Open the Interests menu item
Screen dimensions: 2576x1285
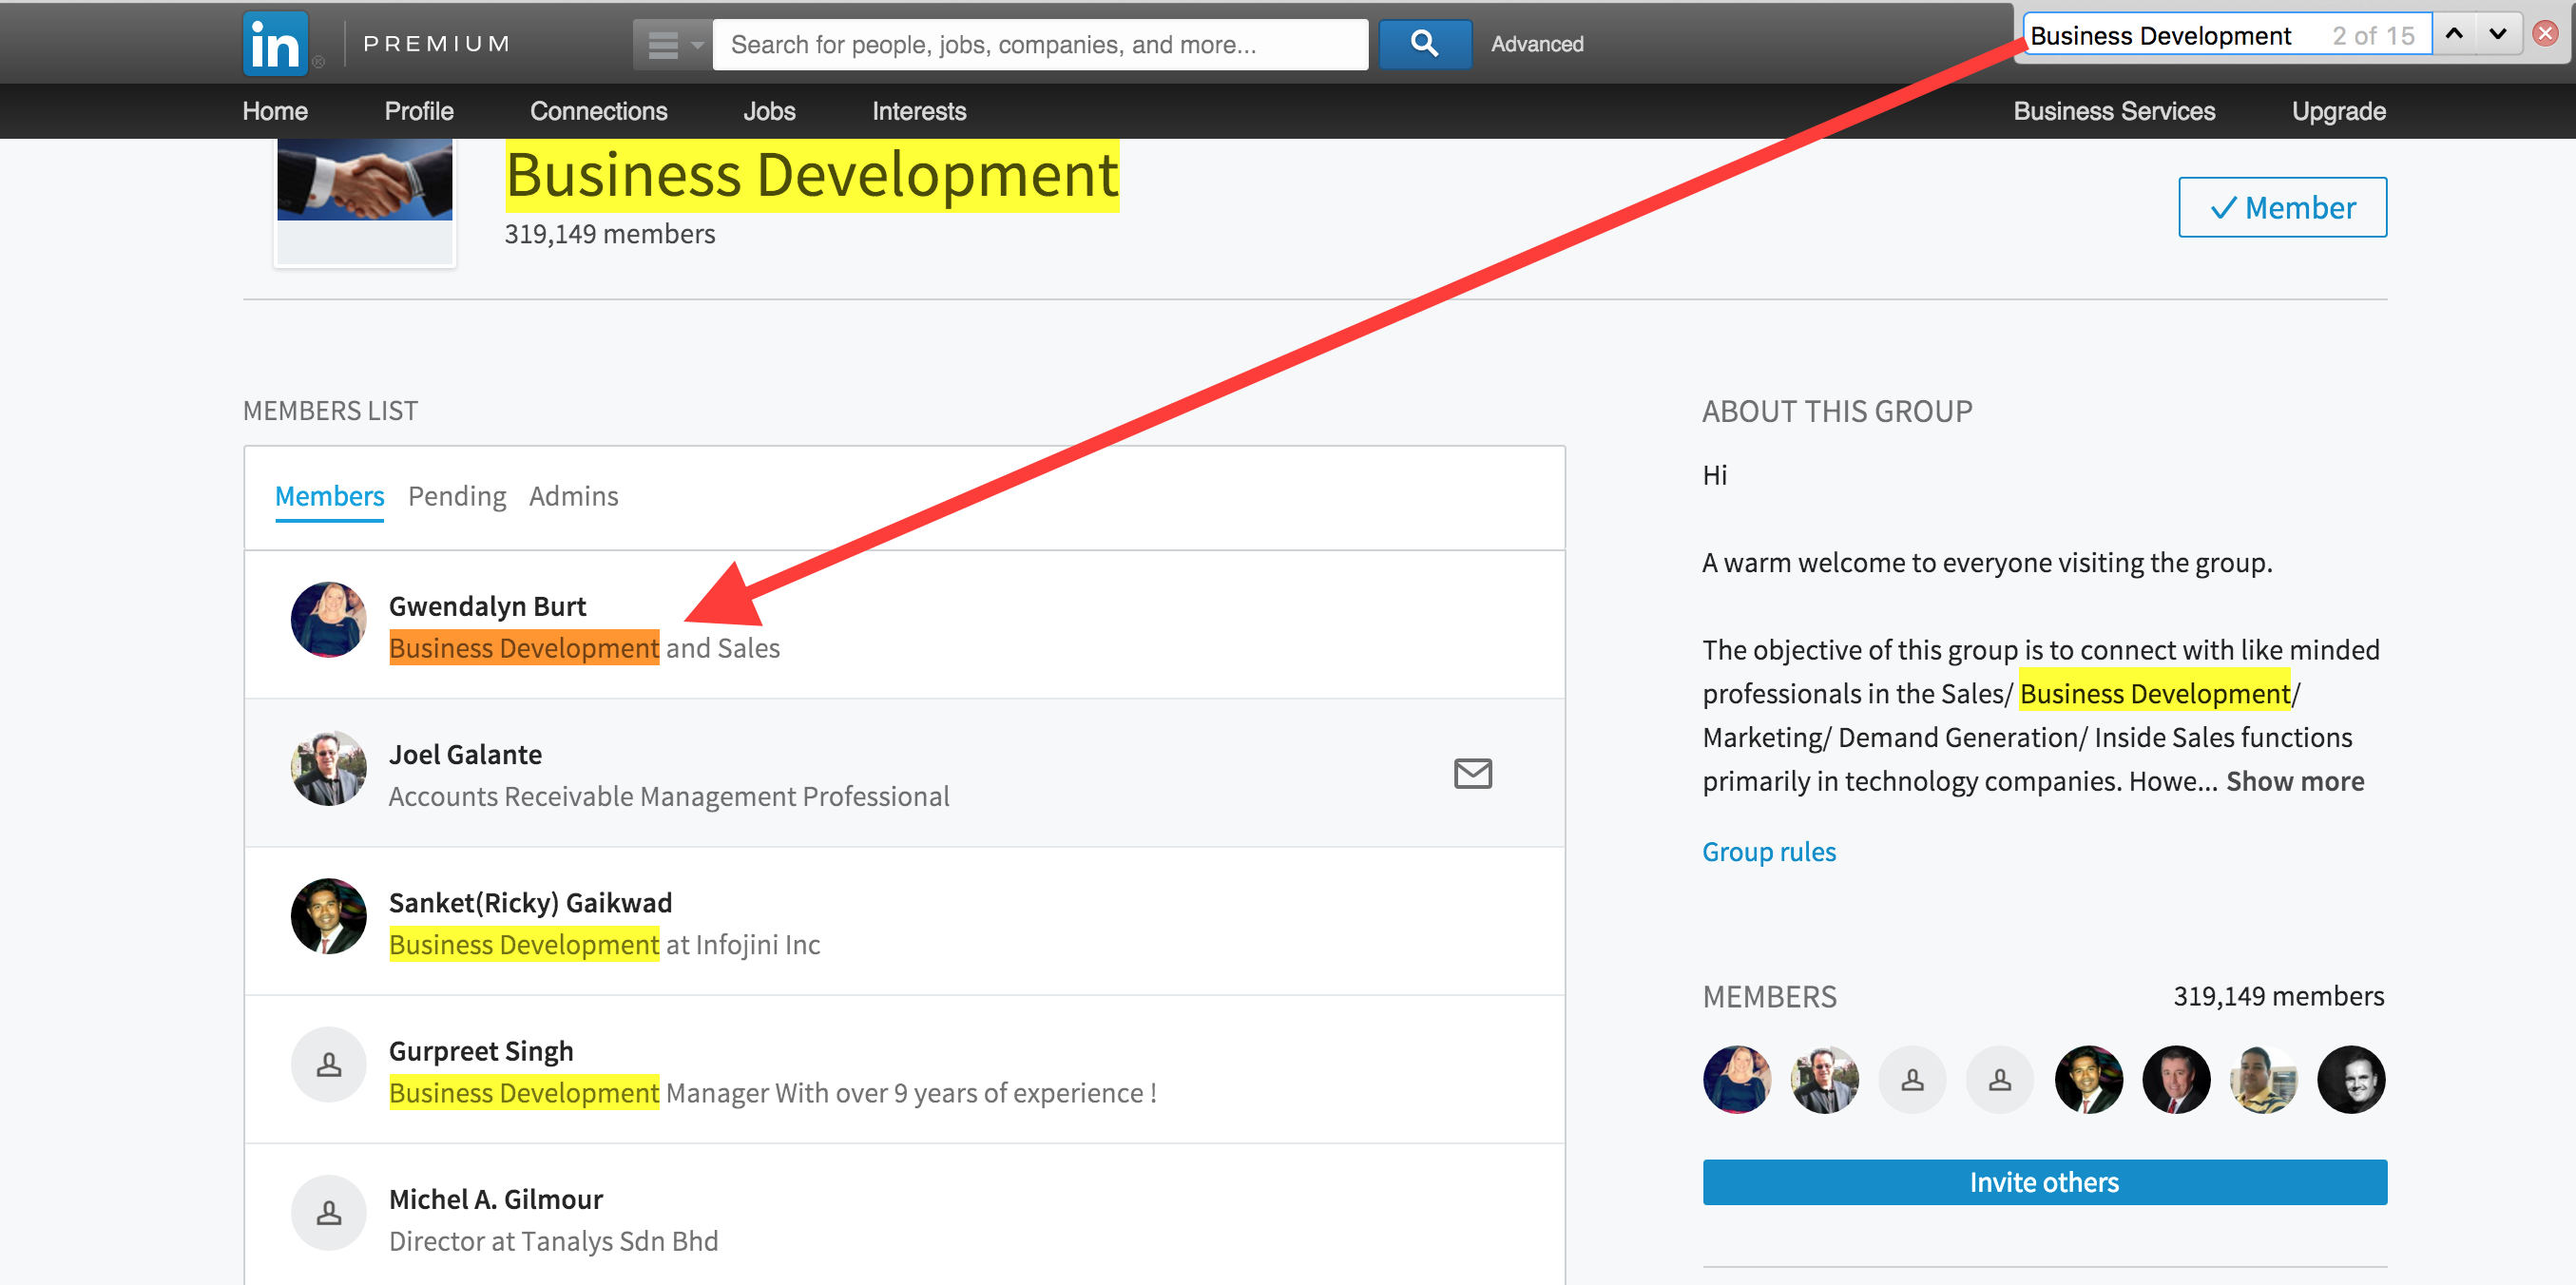coord(919,111)
